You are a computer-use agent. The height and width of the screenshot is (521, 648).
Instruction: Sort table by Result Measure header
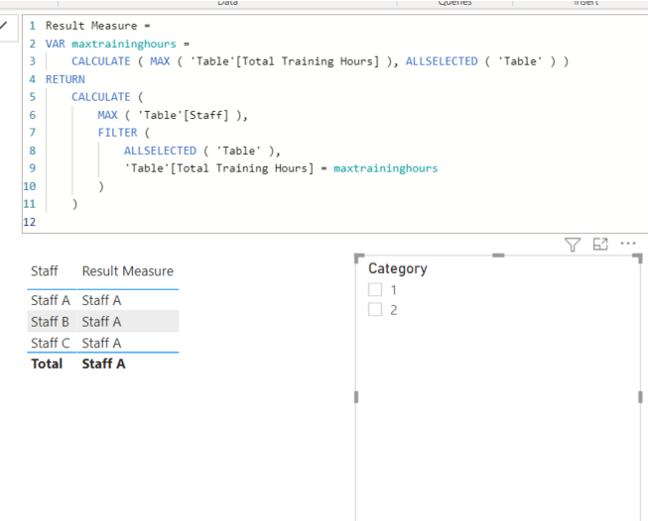click(x=128, y=271)
